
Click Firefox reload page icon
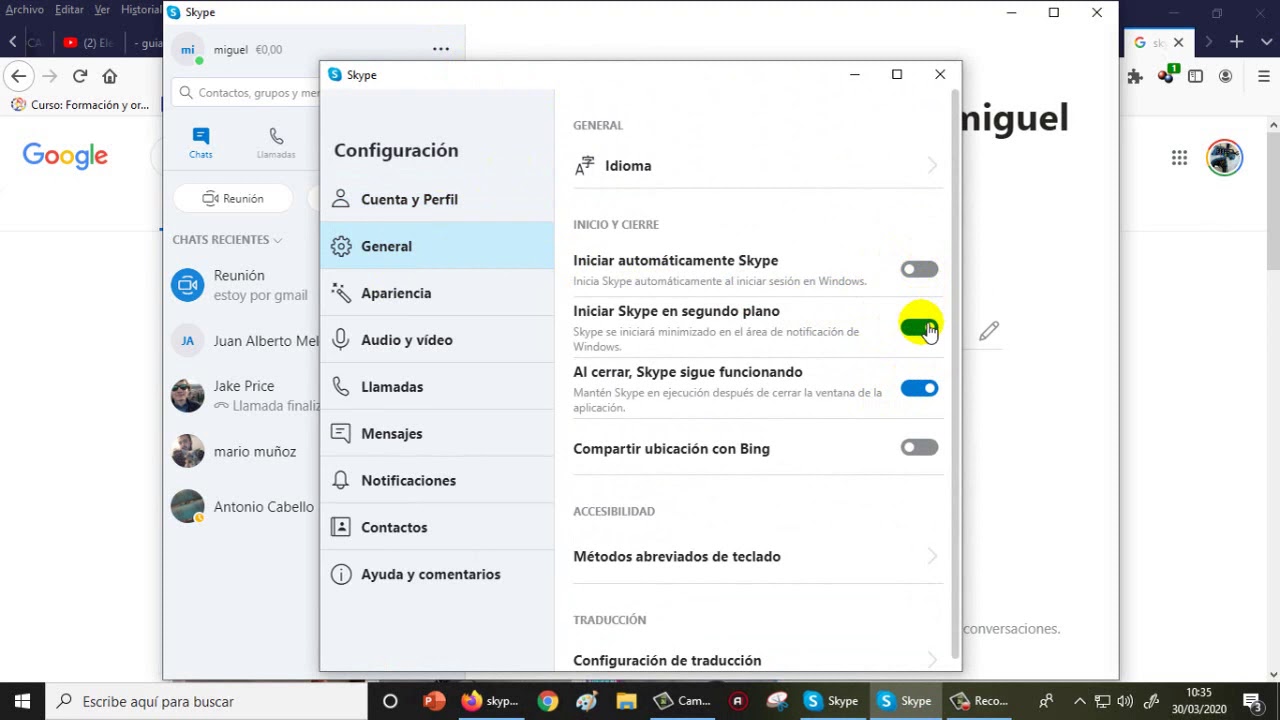(80, 76)
